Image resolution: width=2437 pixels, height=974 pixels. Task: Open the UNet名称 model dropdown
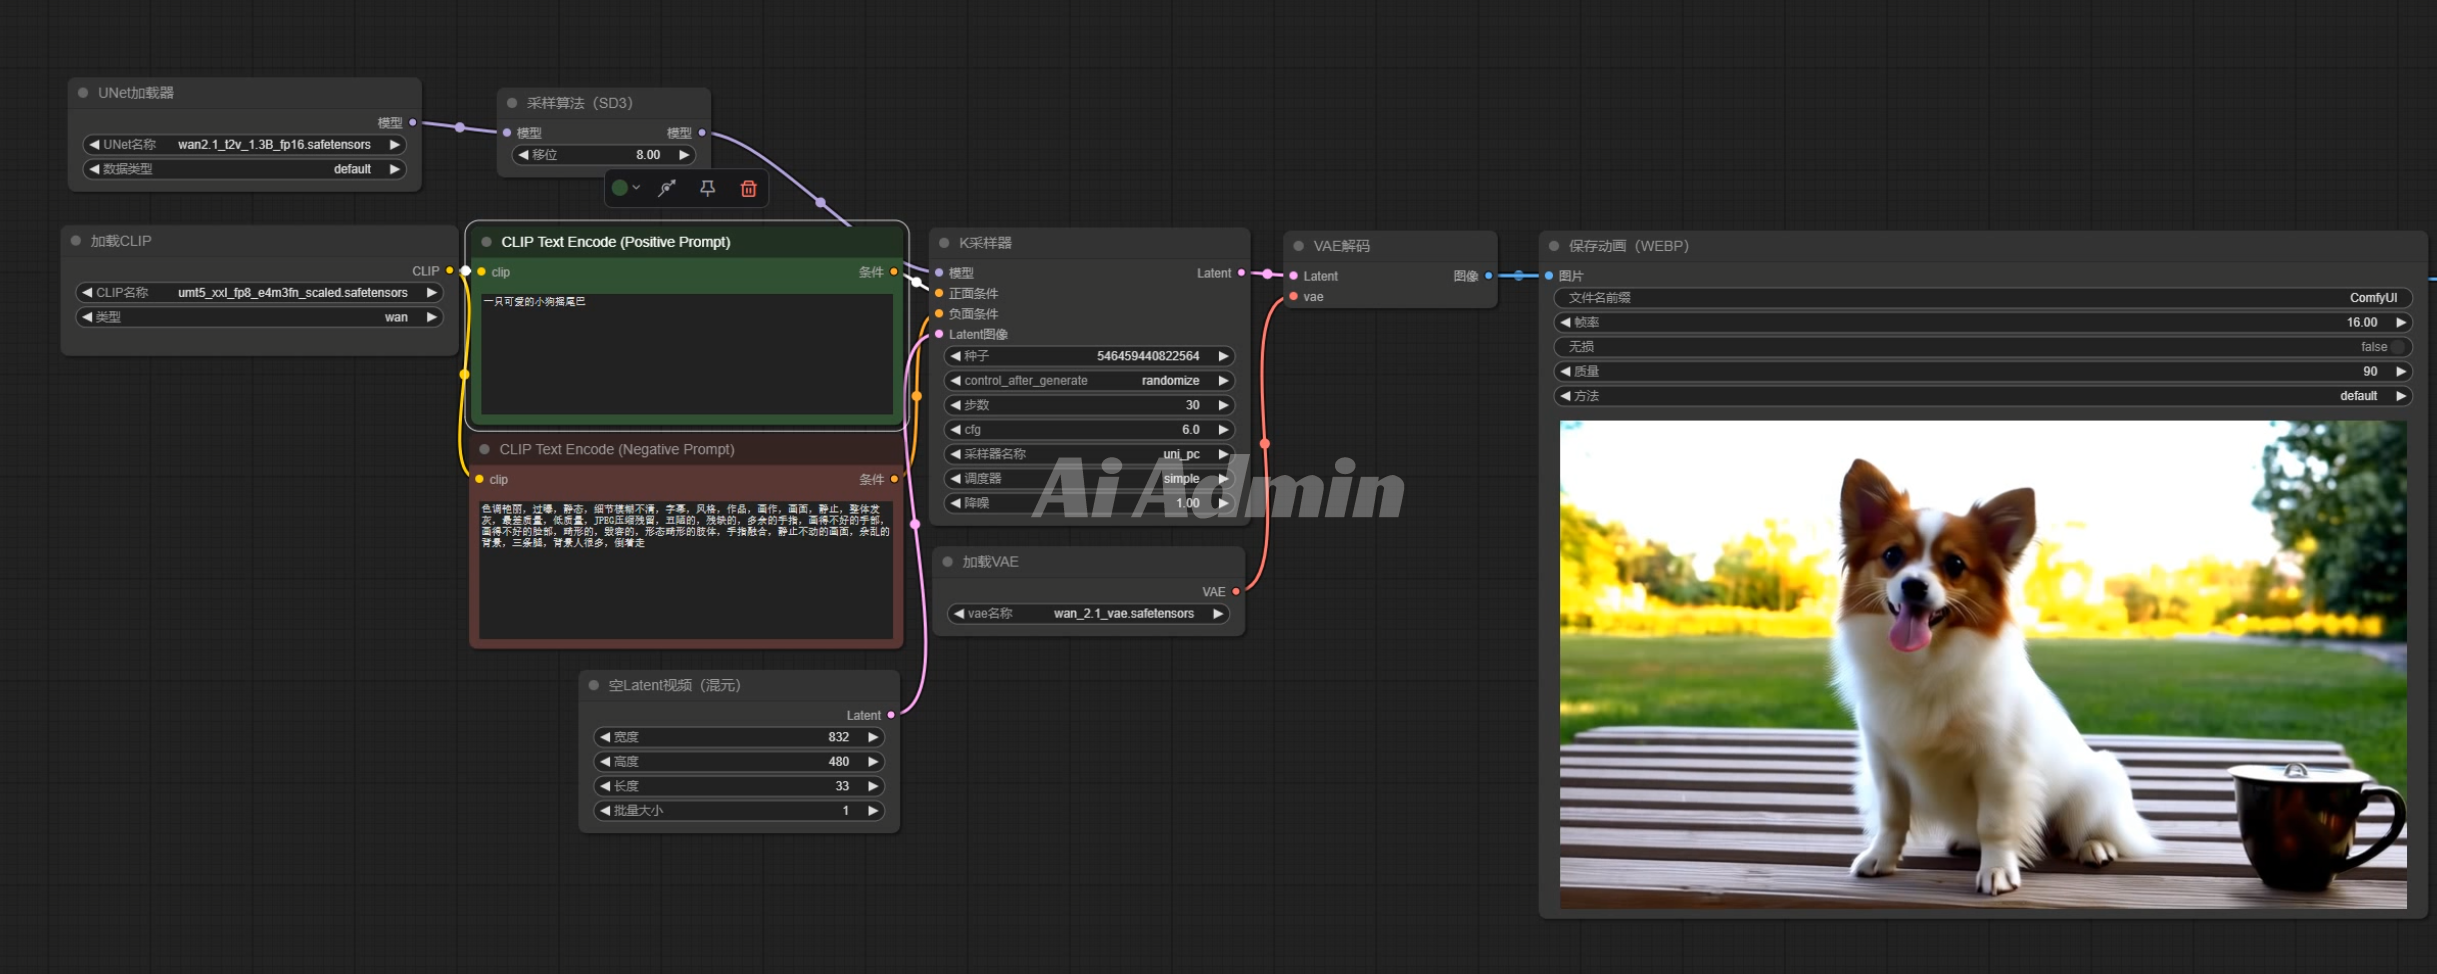coord(245,145)
